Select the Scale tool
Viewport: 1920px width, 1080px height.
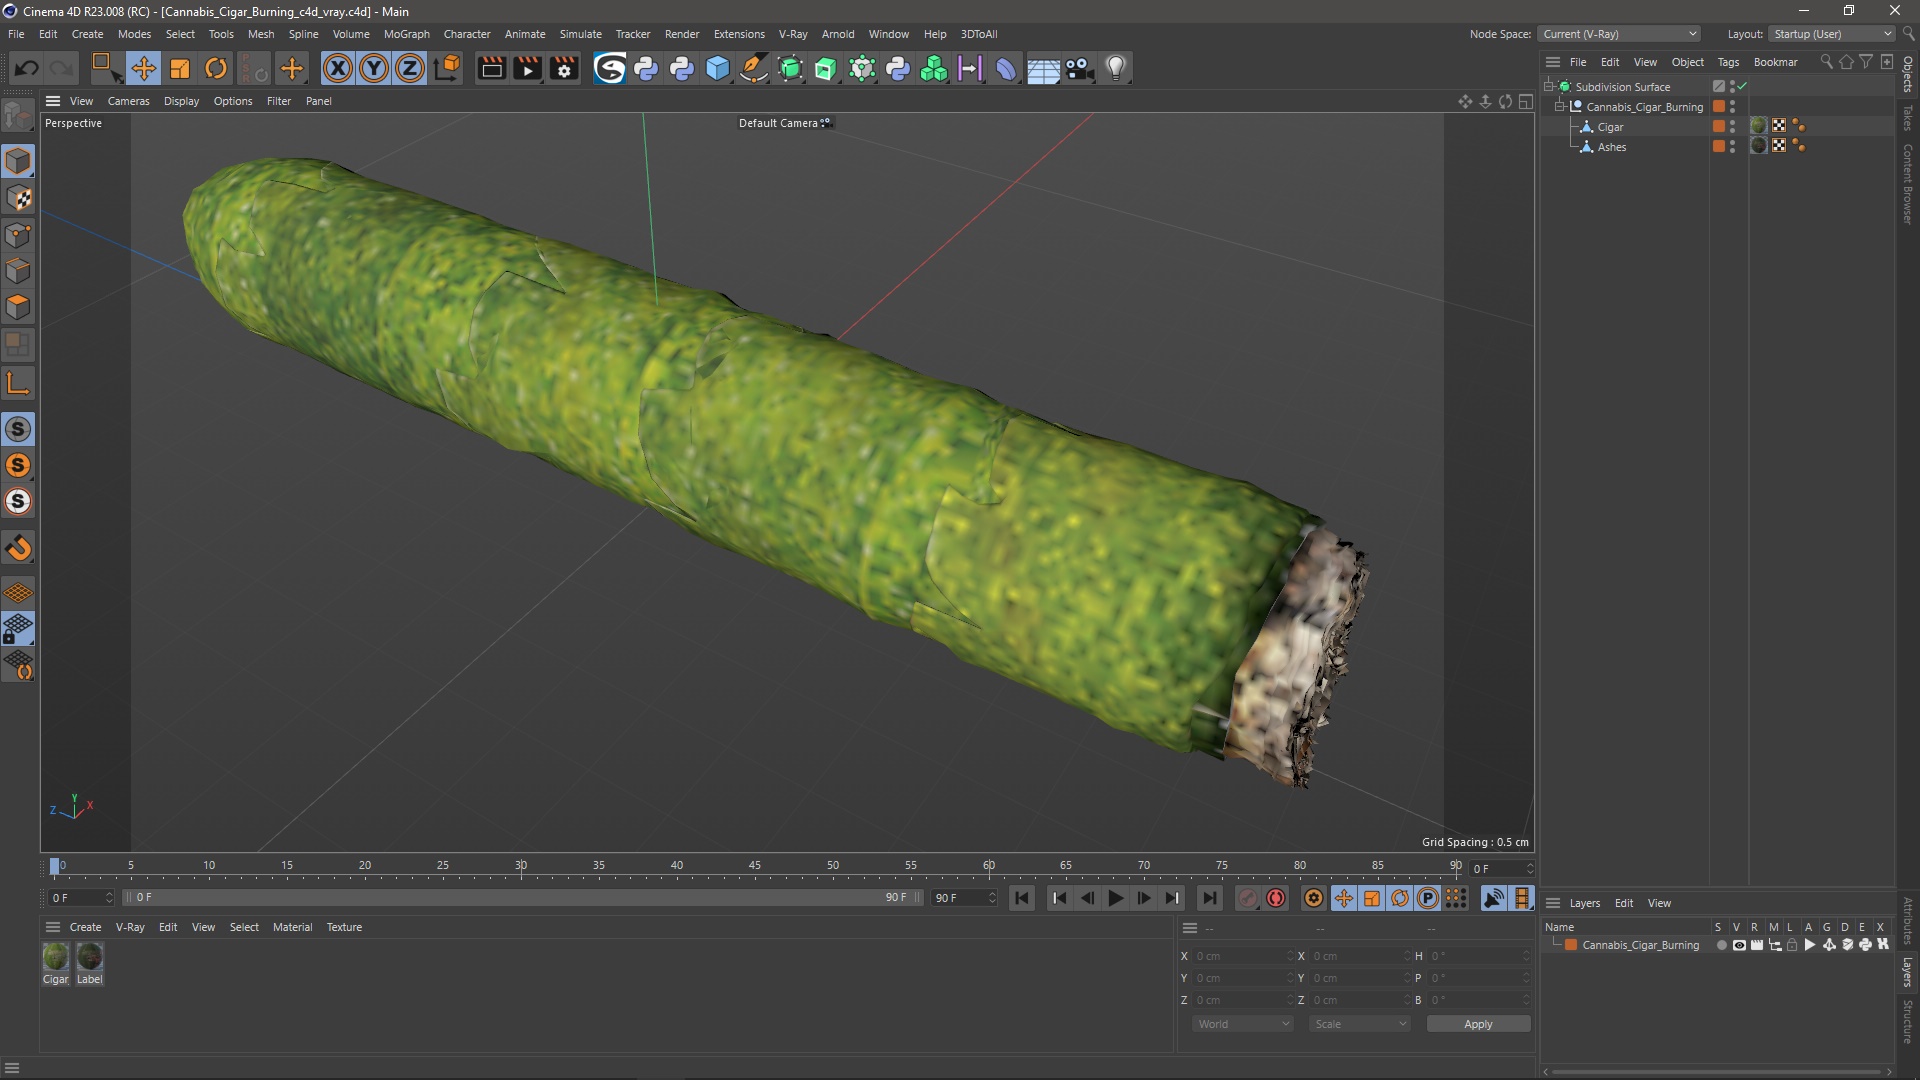[x=180, y=68]
